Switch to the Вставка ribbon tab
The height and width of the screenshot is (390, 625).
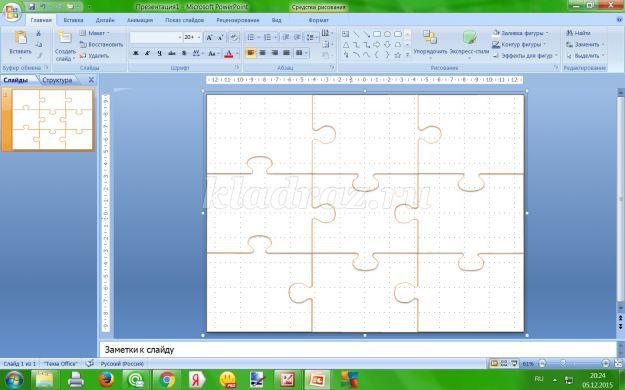tap(73, 20)
